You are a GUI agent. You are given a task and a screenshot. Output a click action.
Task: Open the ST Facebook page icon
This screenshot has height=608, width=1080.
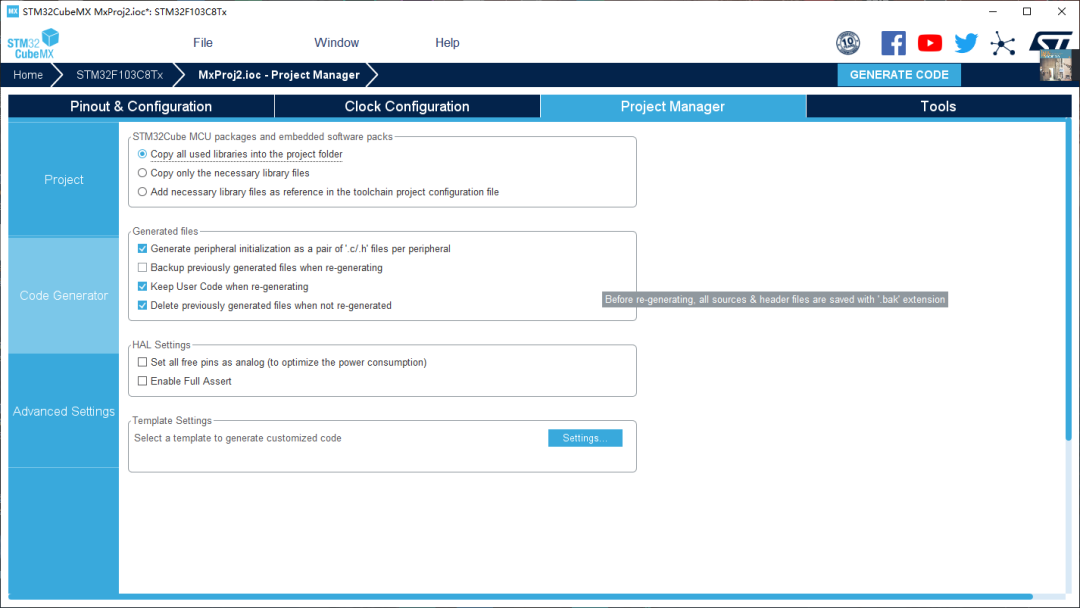[893, 43]
